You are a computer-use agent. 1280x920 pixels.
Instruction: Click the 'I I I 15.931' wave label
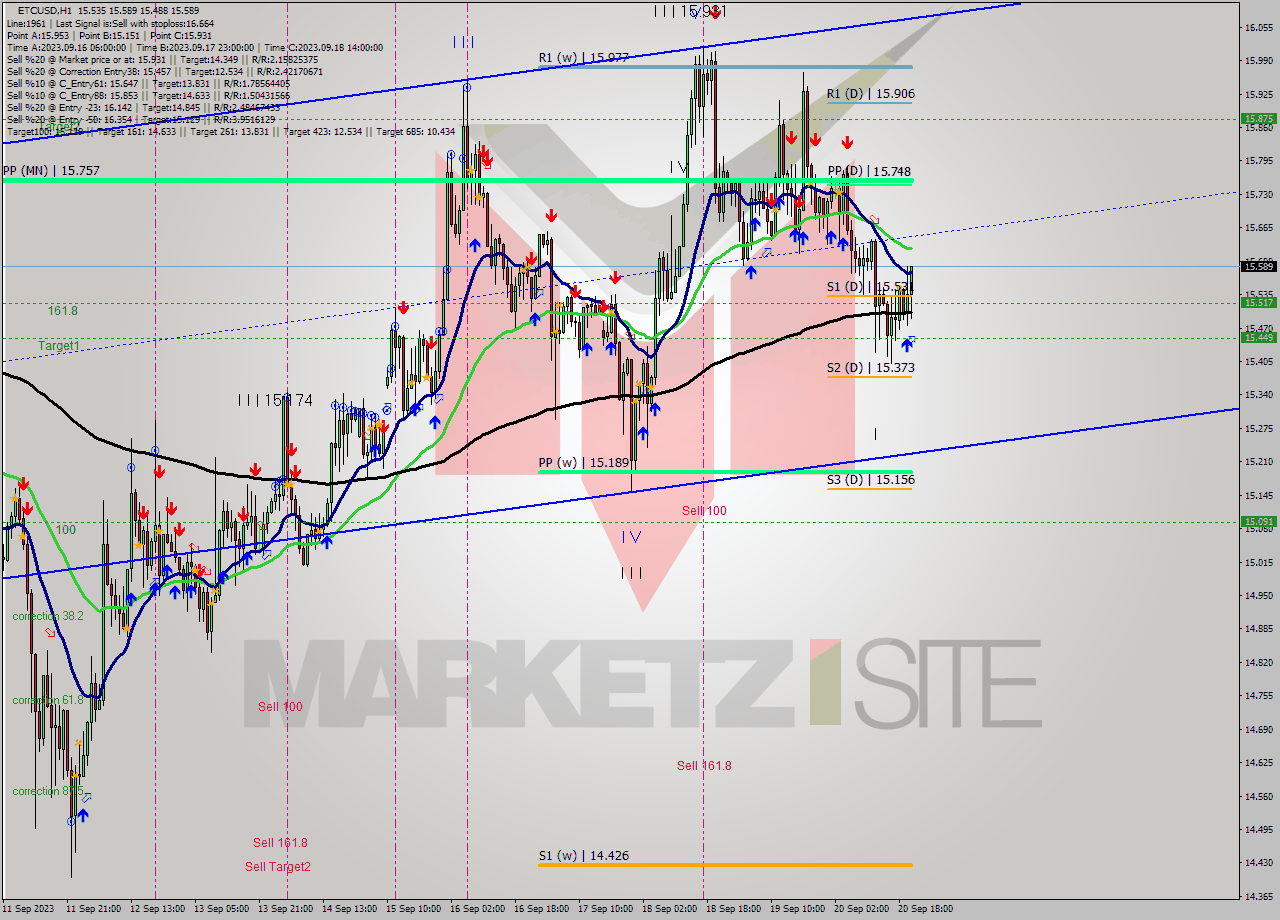coord(690,10)
